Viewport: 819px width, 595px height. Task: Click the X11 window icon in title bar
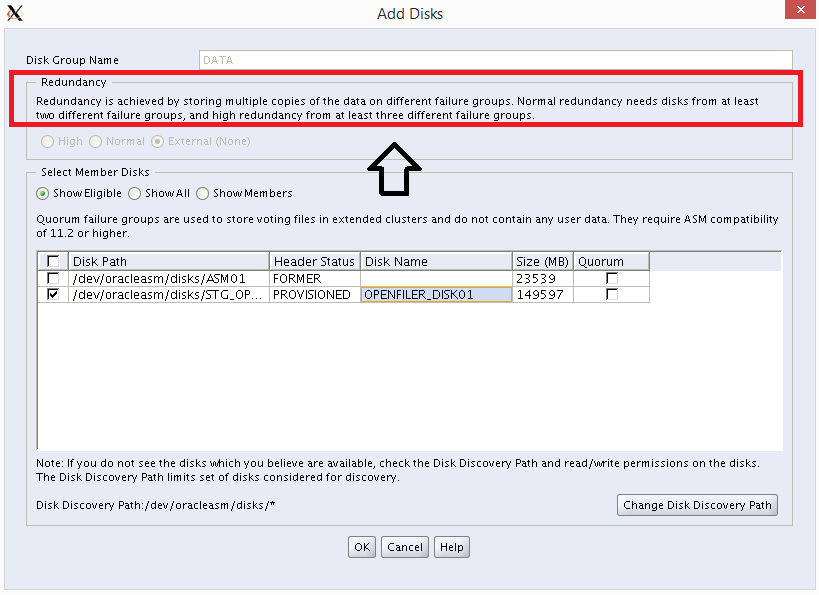pyautogui.click(x=15, y=13)
